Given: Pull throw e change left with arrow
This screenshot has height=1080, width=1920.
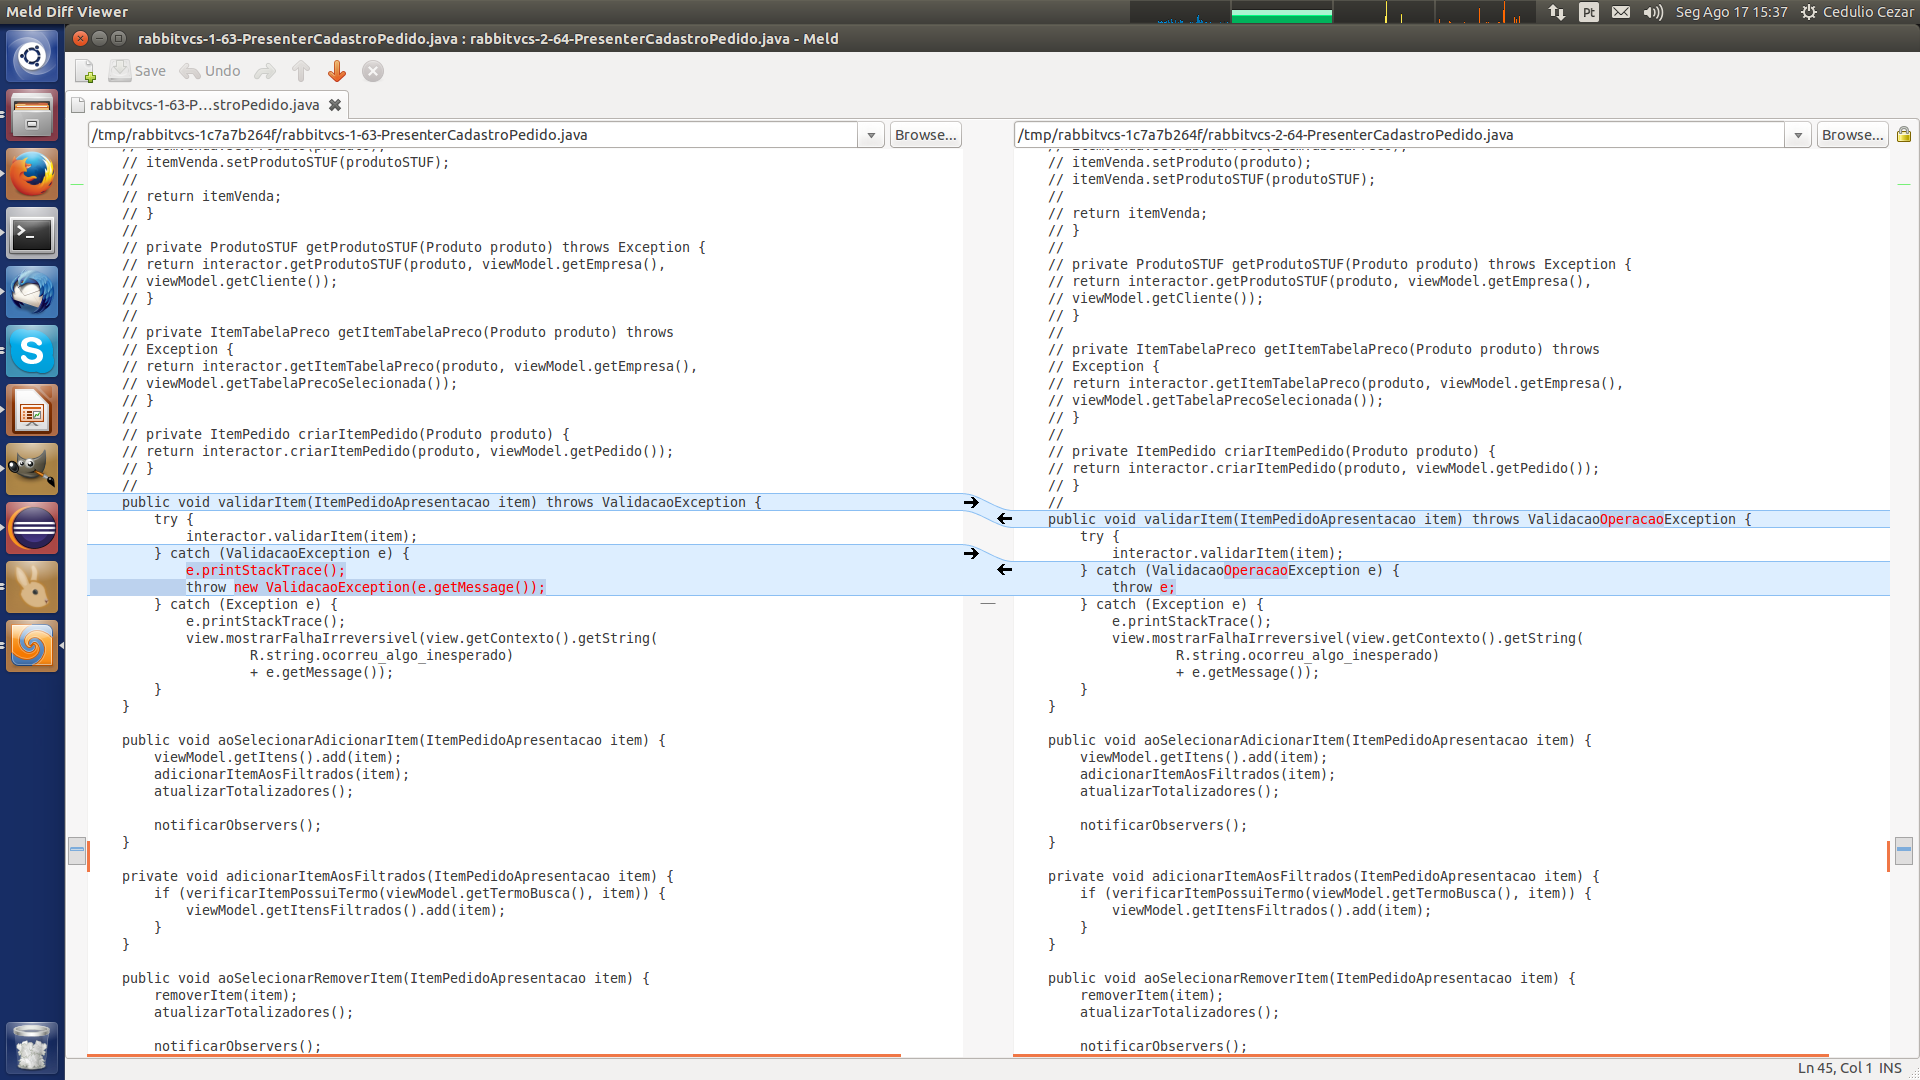Looking at the screenshot, I should (x=1005, y=570).
